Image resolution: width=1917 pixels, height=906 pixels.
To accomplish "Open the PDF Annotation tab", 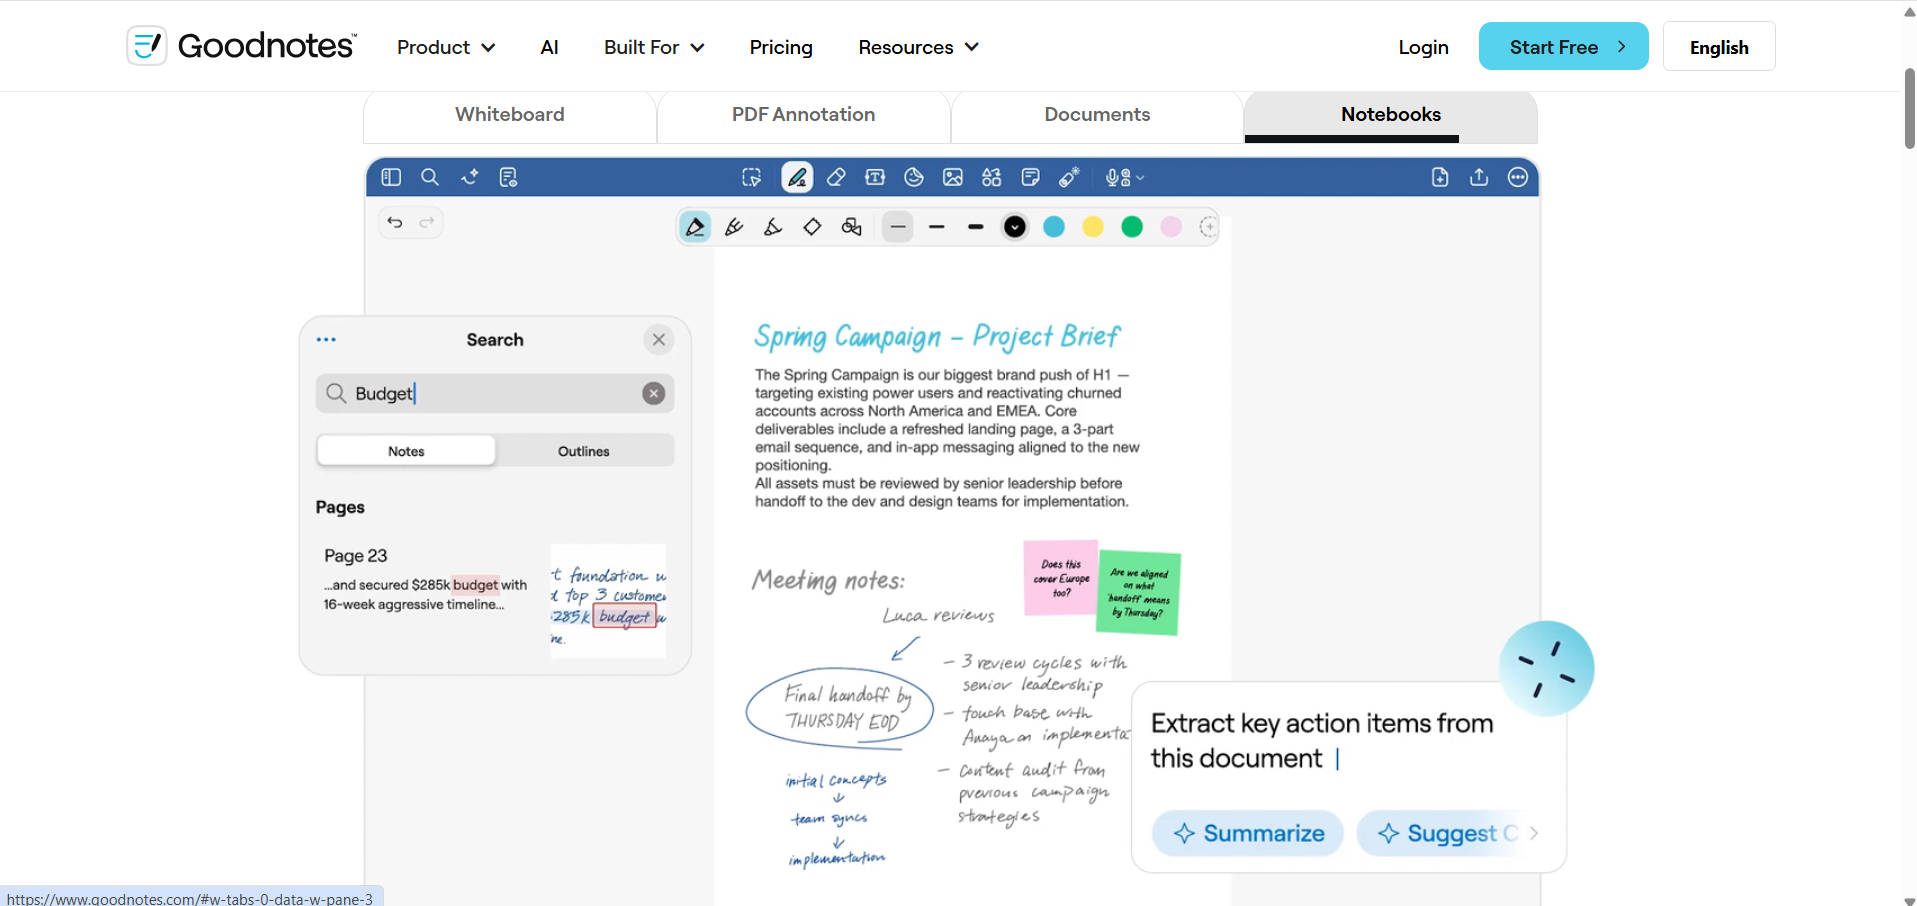I will pos(803,115).
